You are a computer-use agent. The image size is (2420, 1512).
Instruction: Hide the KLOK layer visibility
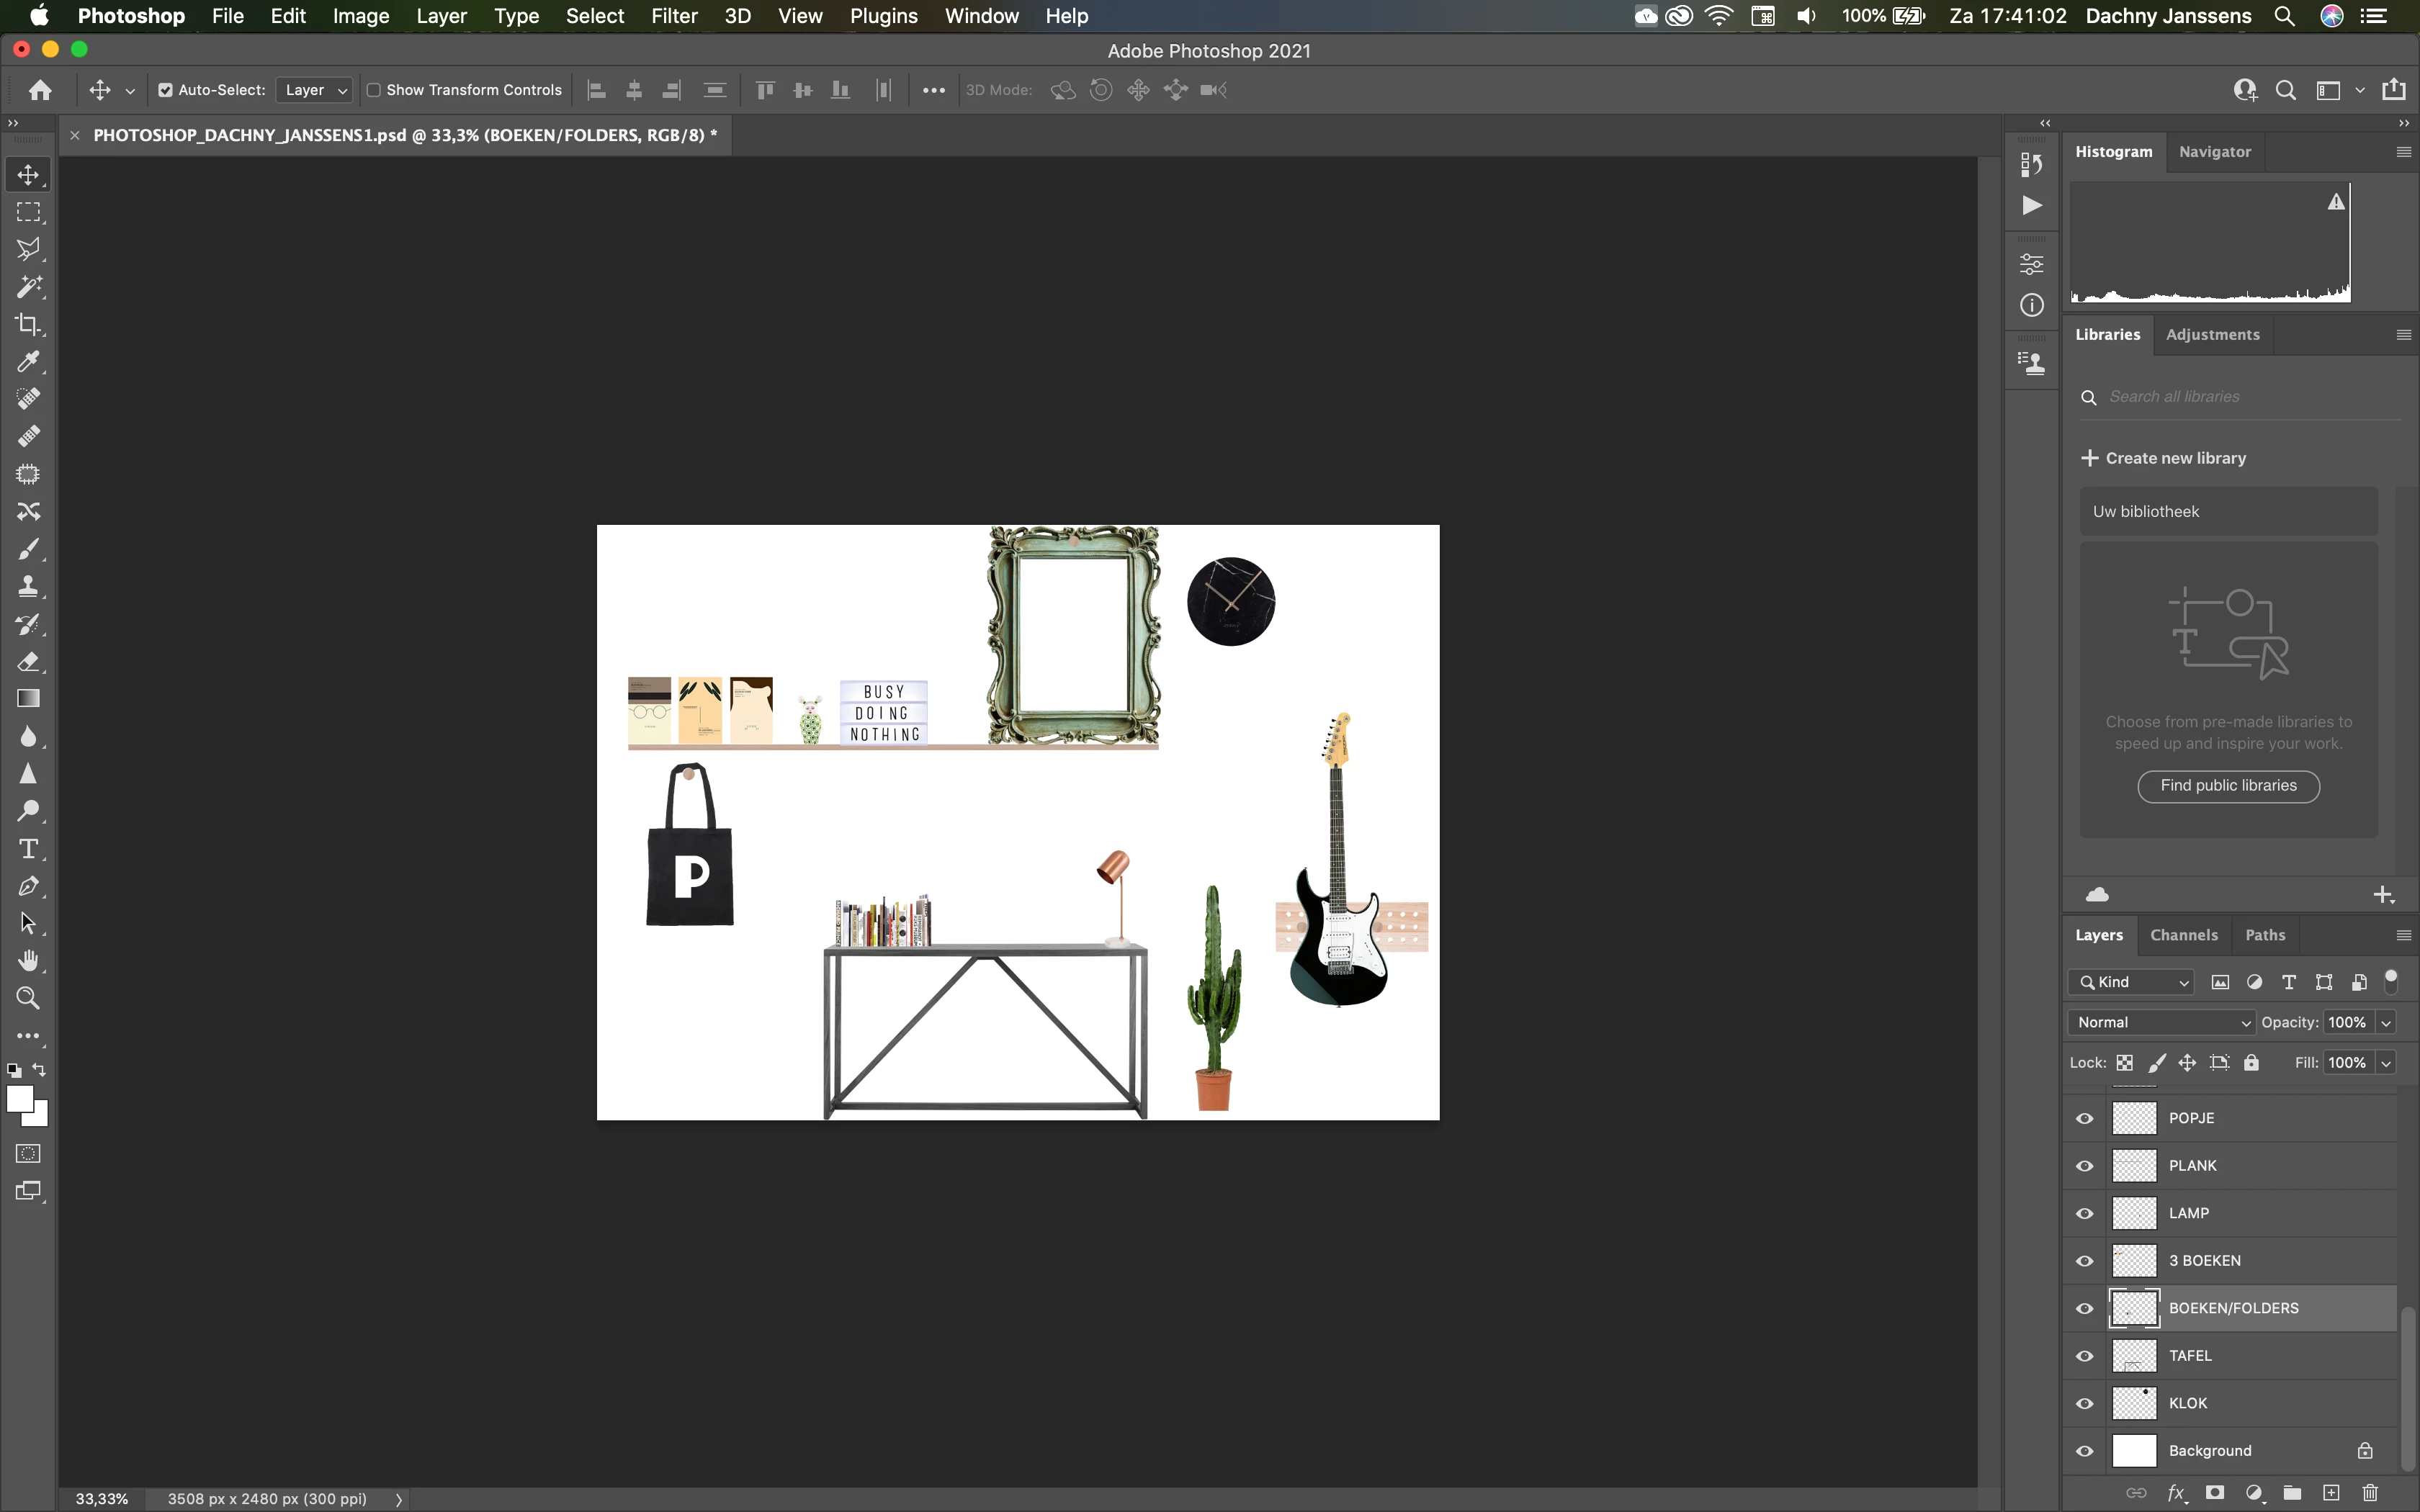point(2085,1403)
